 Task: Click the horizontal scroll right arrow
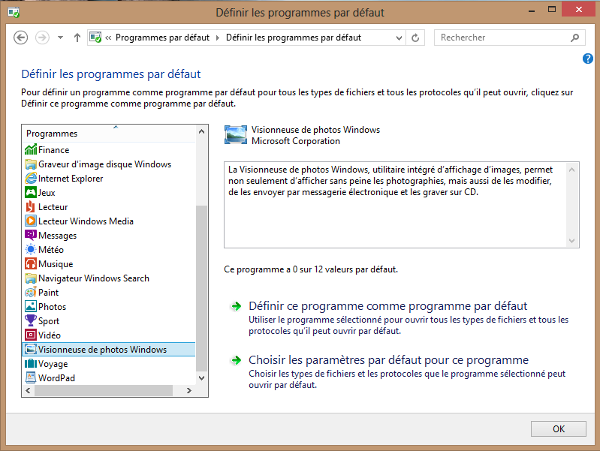tap(189, 390)
